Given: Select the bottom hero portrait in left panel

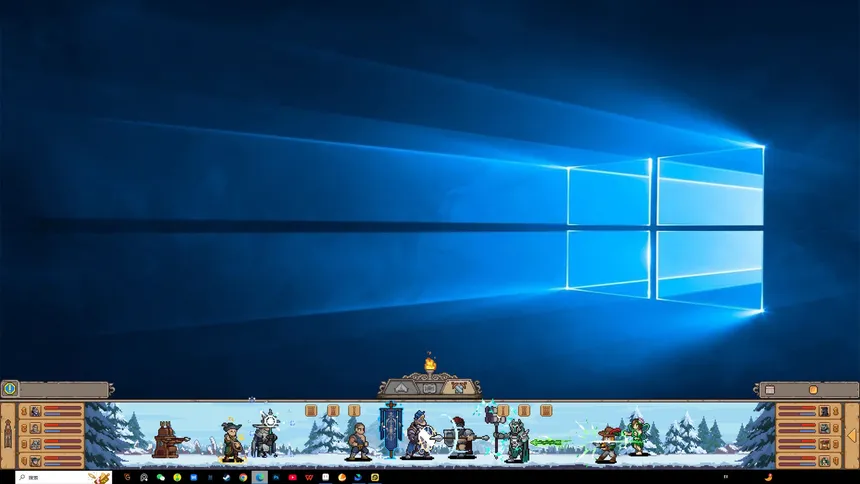Looking at the screenshot, I should 35,461.
